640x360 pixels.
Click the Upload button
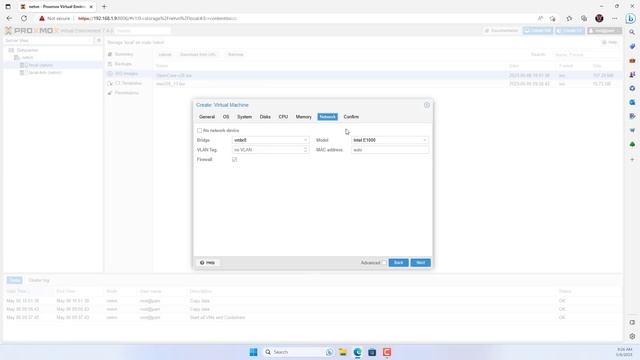[x=165, y=55]
